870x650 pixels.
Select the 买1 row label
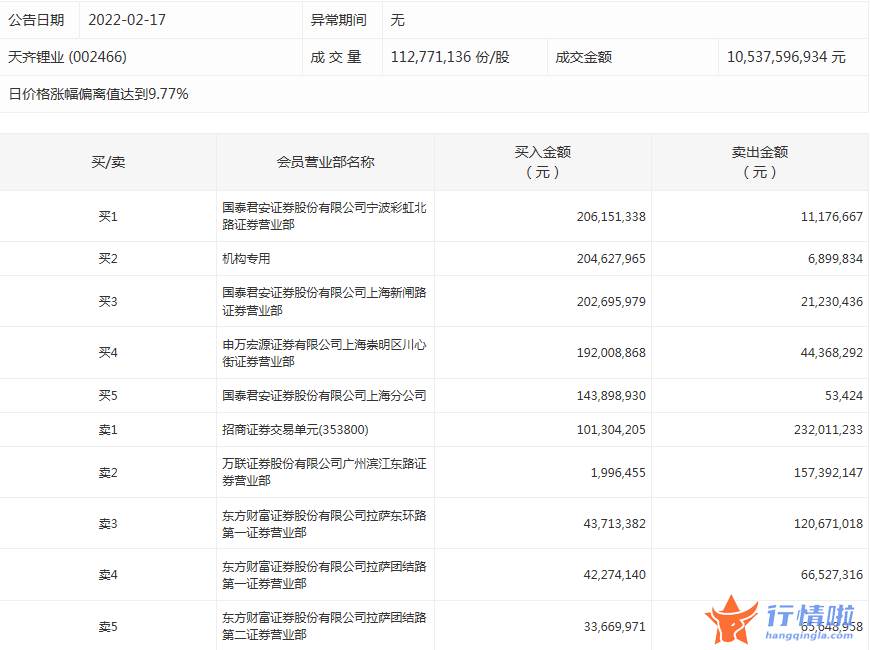point(108,216)
